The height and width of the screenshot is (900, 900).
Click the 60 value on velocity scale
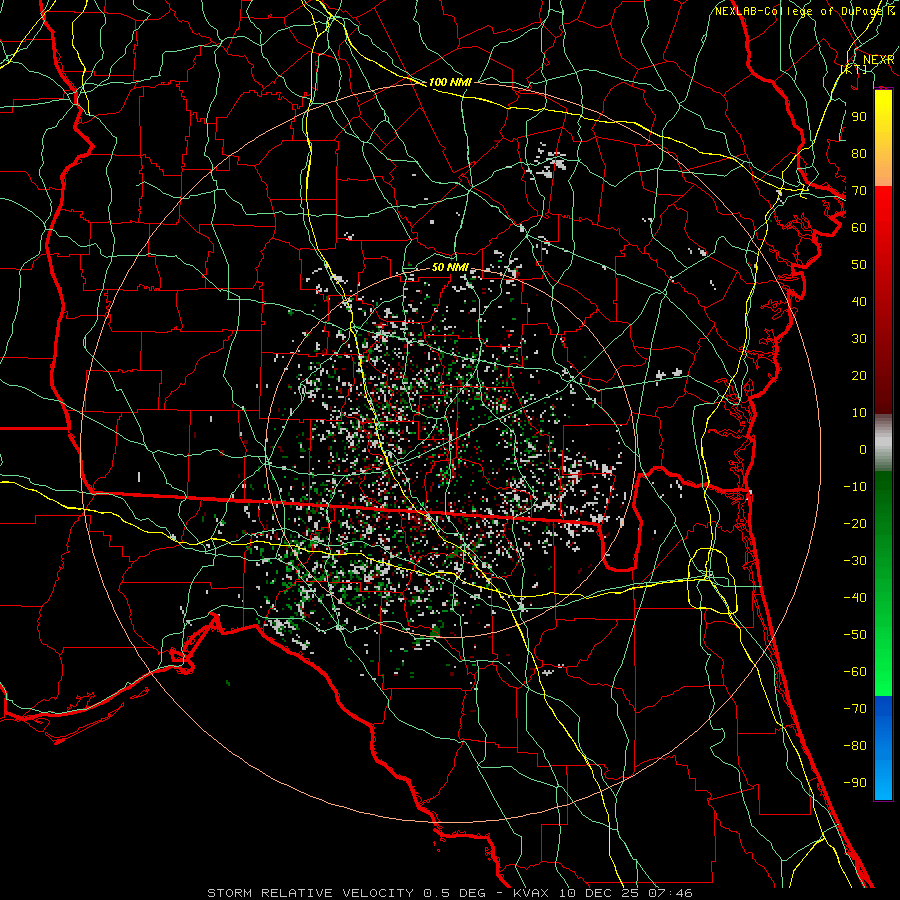[859, 227]
